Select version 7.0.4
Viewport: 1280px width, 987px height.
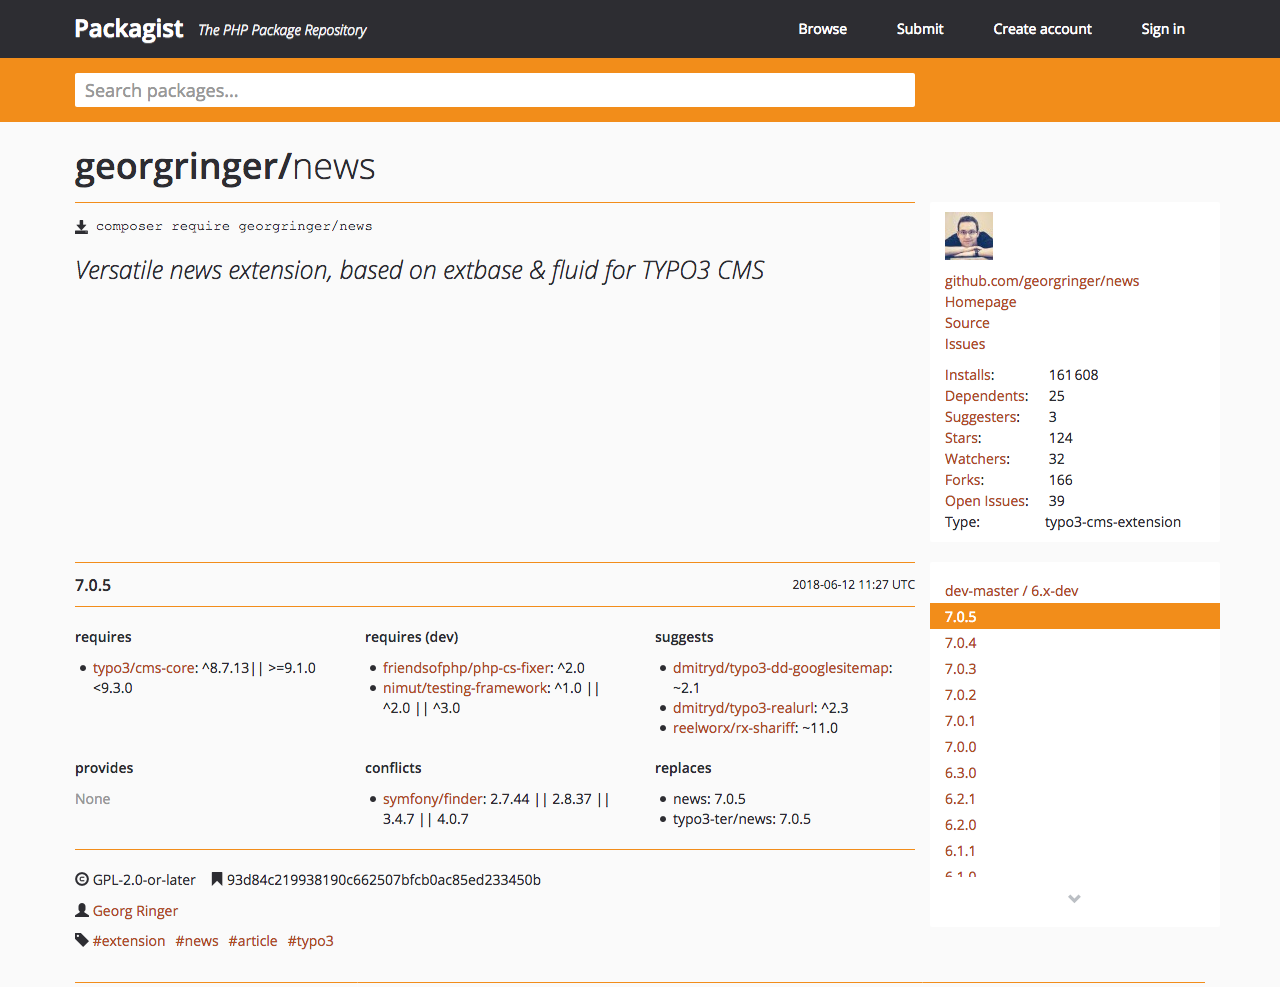pyautogui.click(x=960, y=643)
